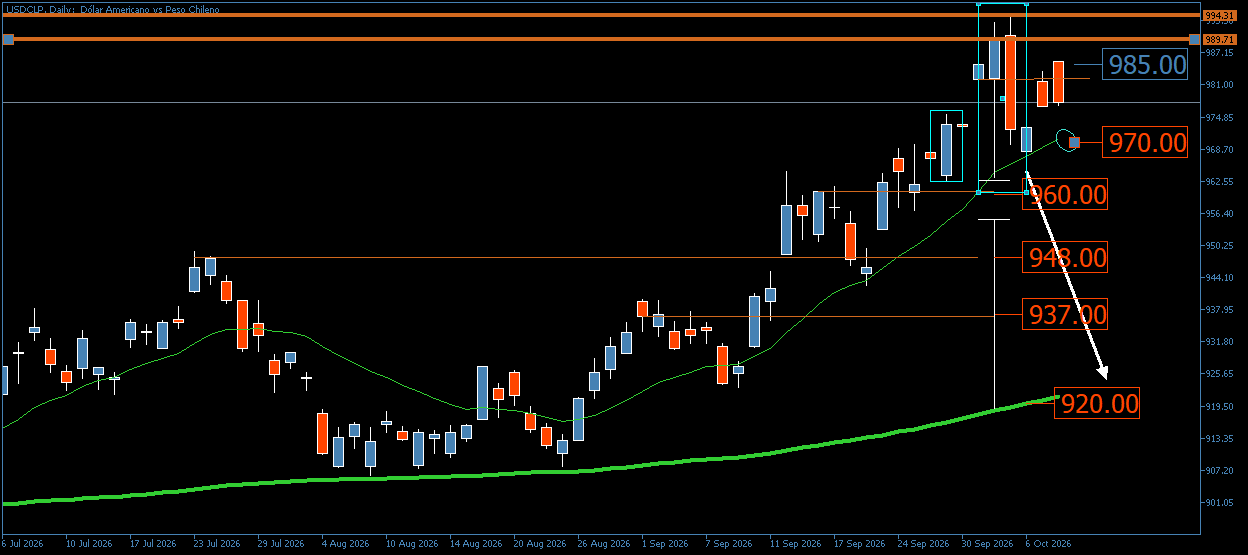The image size is (1248, 555).
Task: Click the USDCLP Daily chart title text
Action: tap(112, 9)
